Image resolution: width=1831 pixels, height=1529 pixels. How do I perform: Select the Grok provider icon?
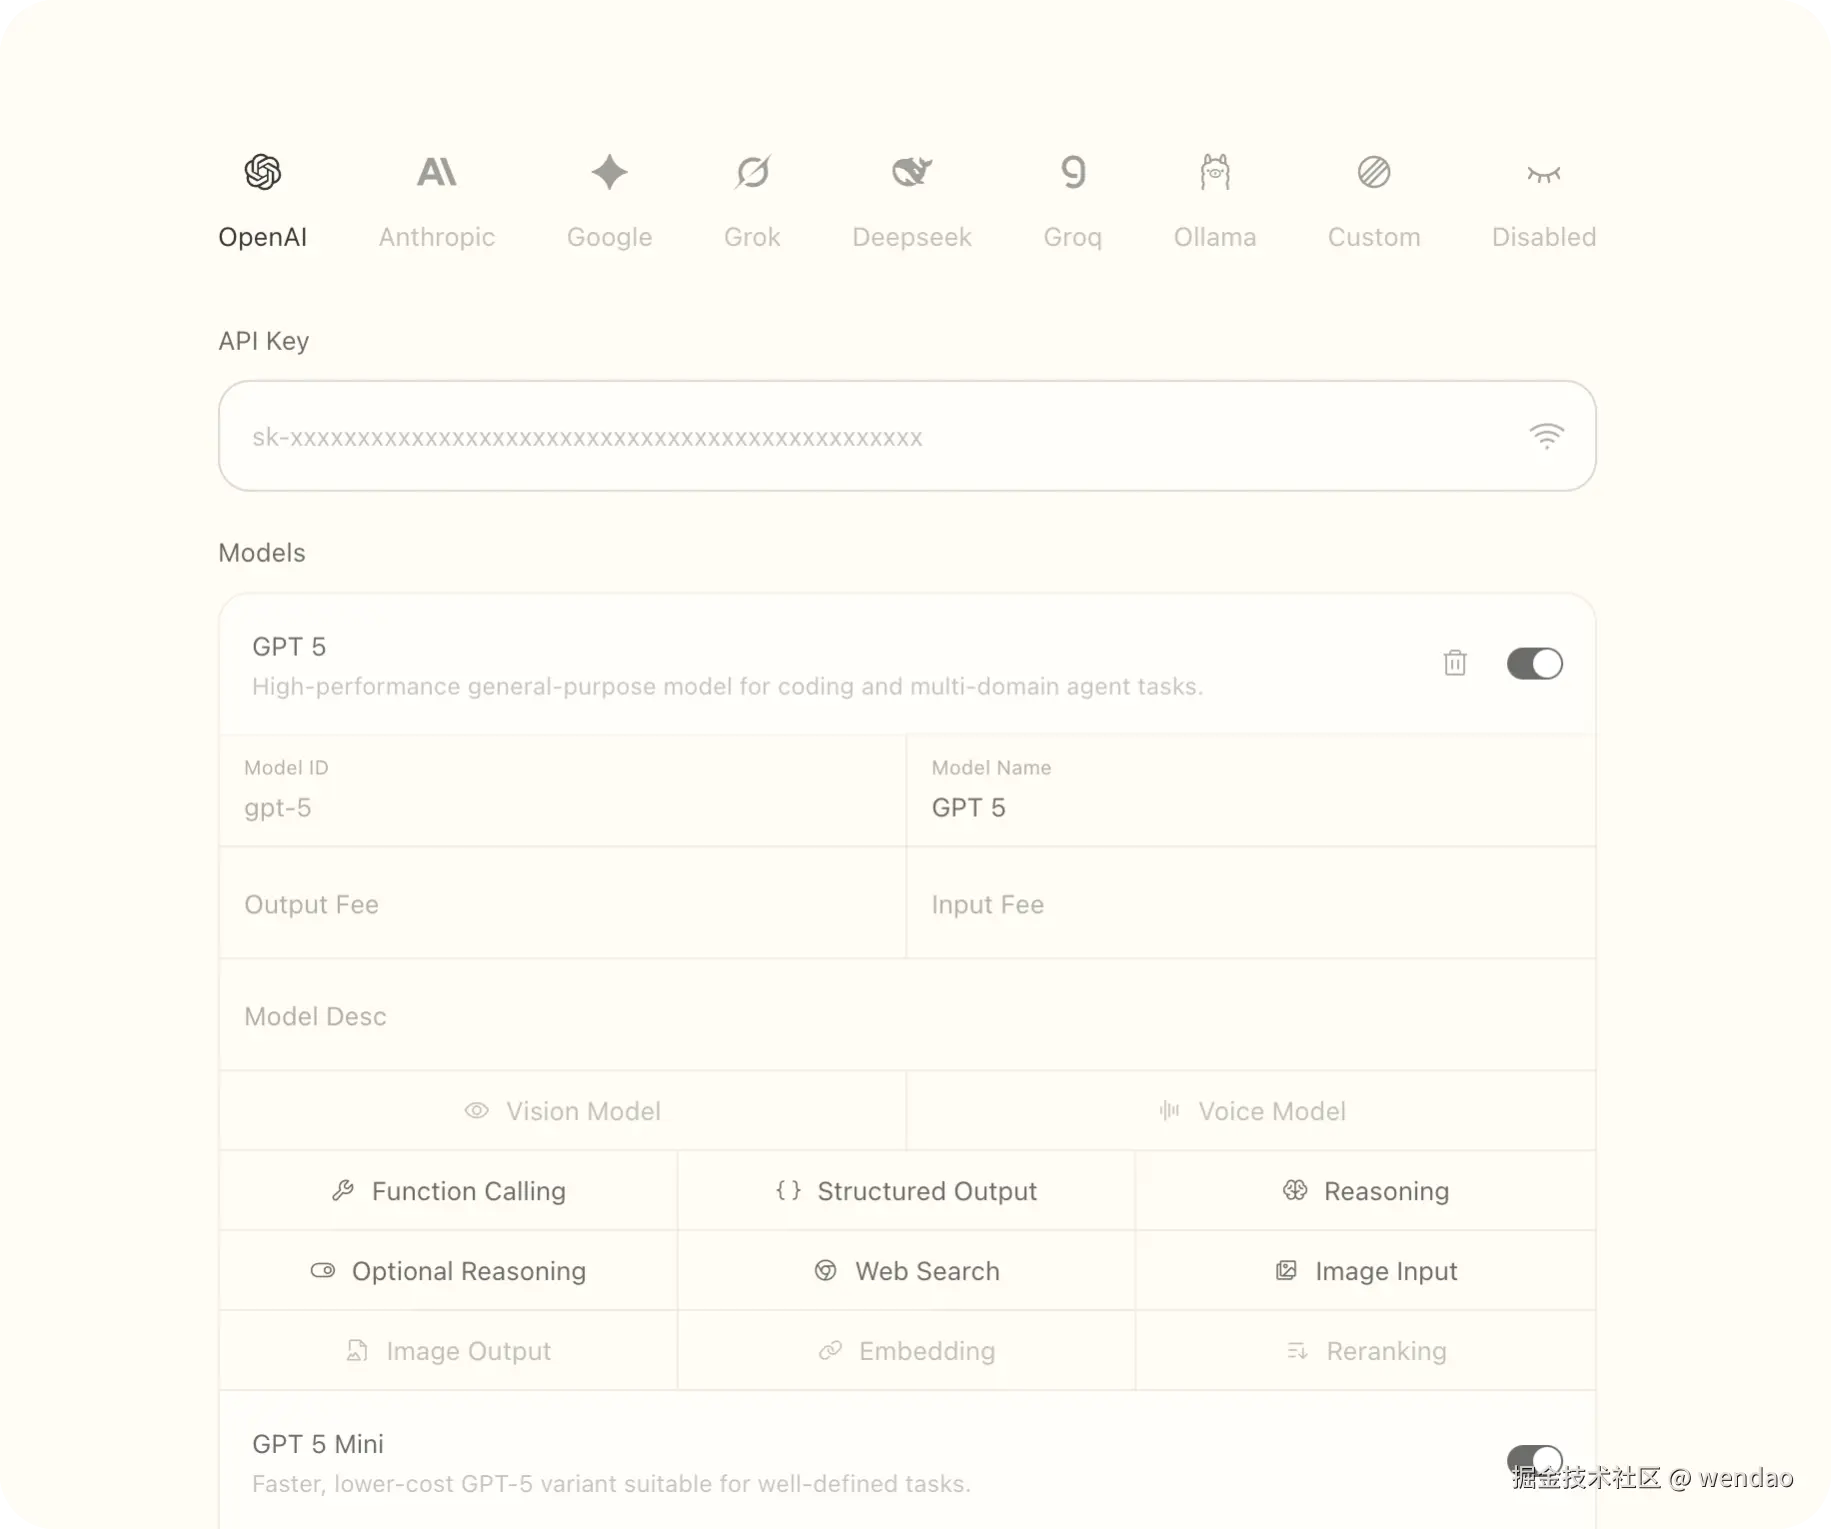coord(752,172)
